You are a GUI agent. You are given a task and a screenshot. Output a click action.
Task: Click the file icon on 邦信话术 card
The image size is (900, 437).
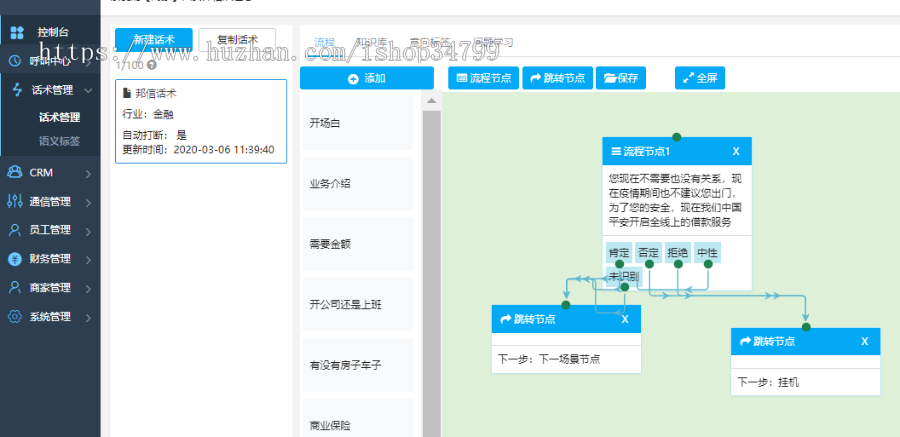tap(127, 94)
